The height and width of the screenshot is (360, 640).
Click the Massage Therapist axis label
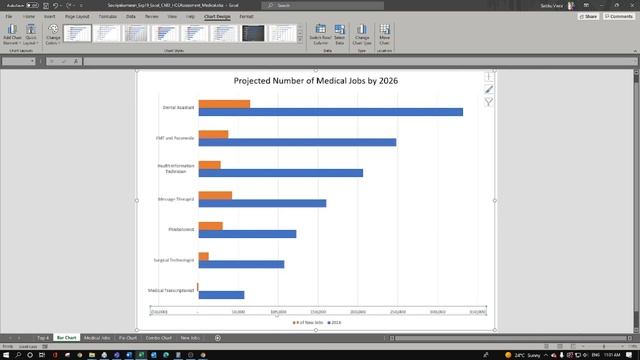click(x=176, y=199)
